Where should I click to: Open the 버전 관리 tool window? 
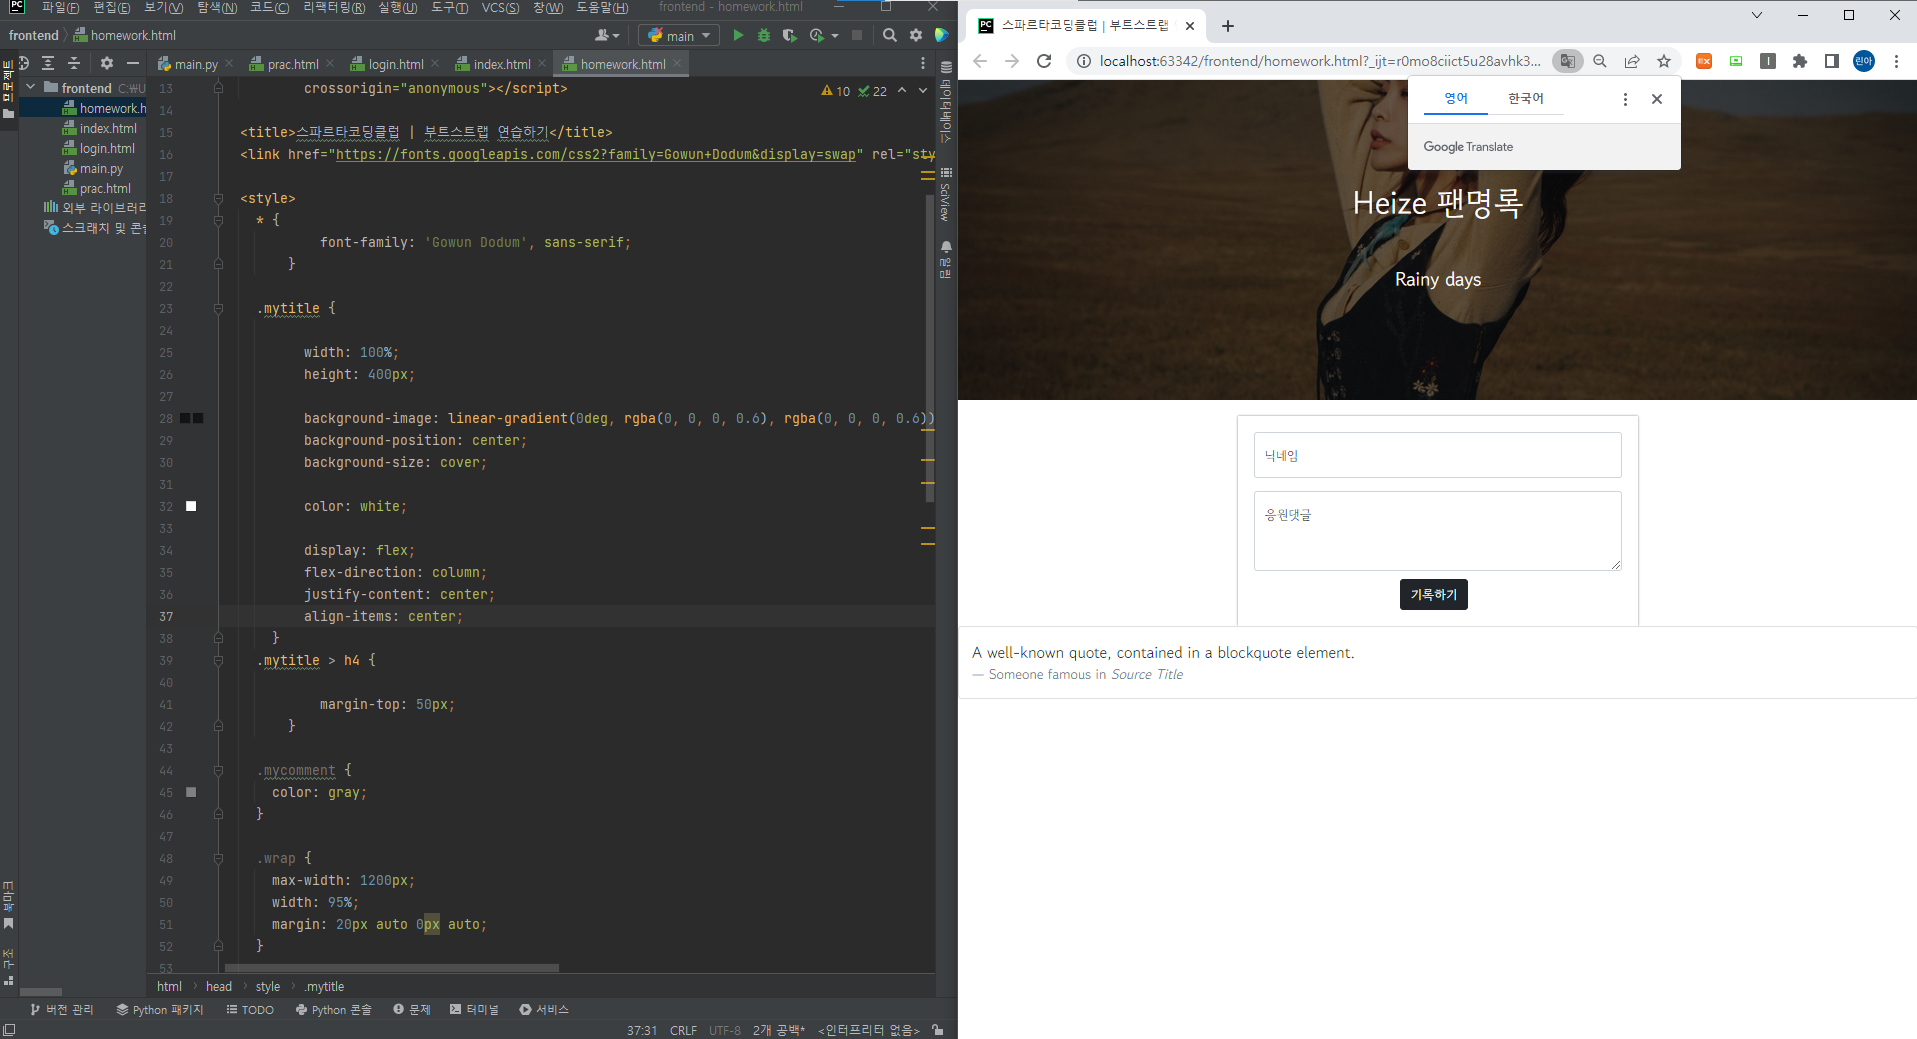(x=62, y=1010)
